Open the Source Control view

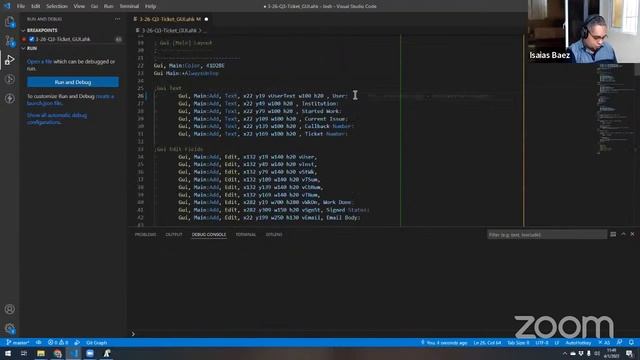10,41
